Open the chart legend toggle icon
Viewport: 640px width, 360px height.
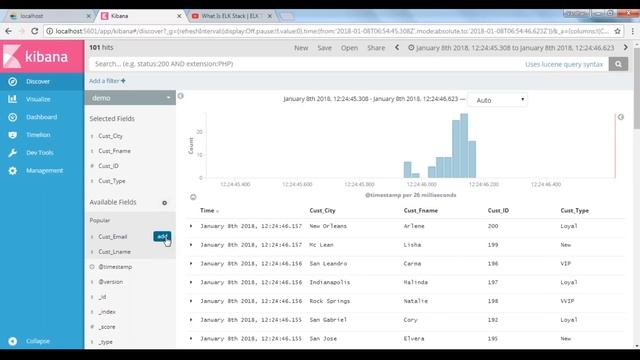click(621, 117)
